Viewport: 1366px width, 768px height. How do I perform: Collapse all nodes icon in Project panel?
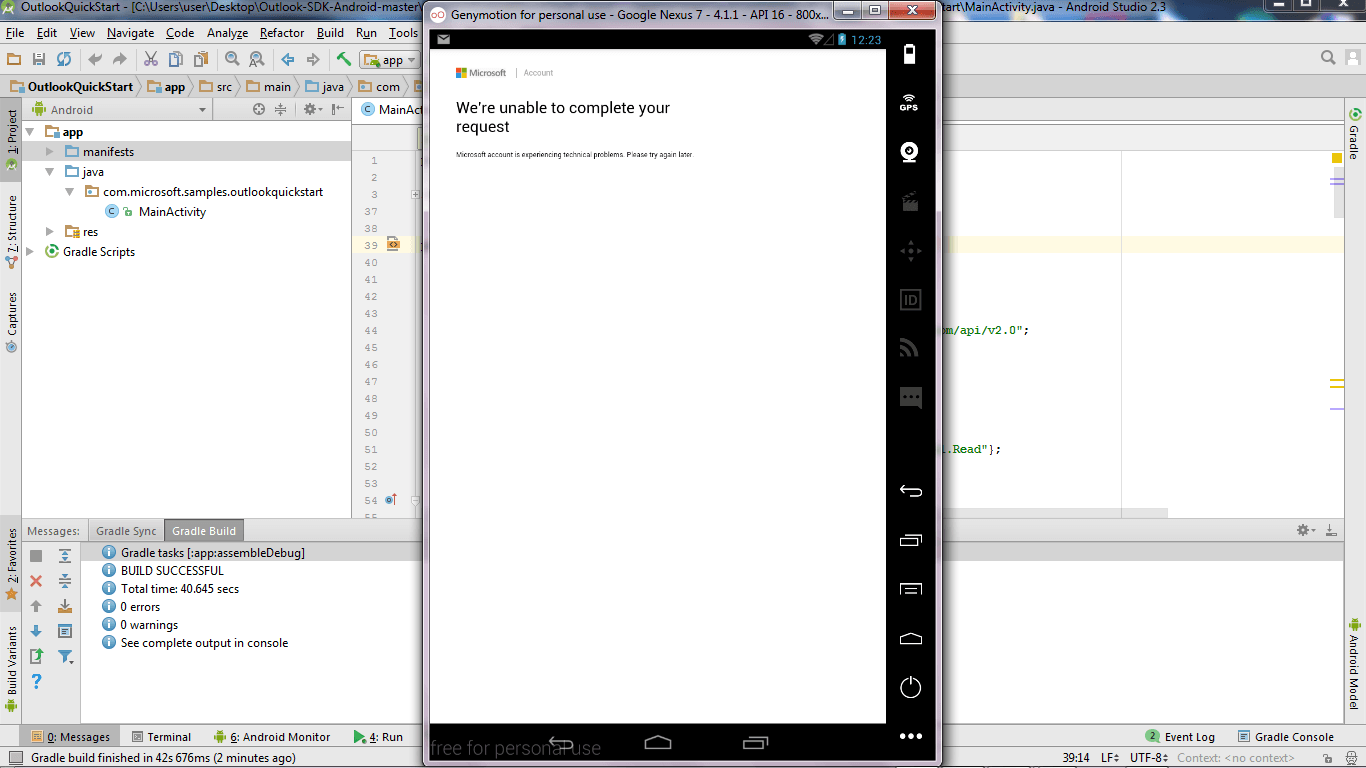point(281,110)
